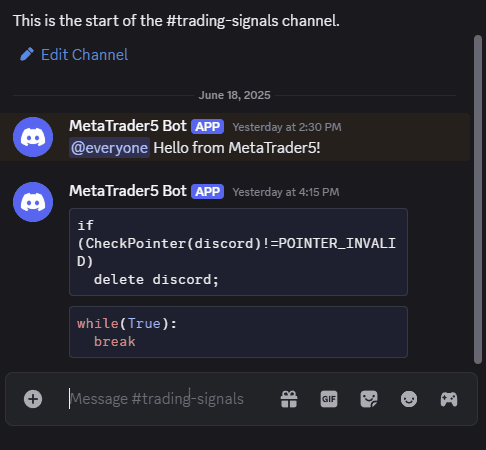Click the plus attachment upload icon
Screen dimensions: 486x450
click(33, 399)
